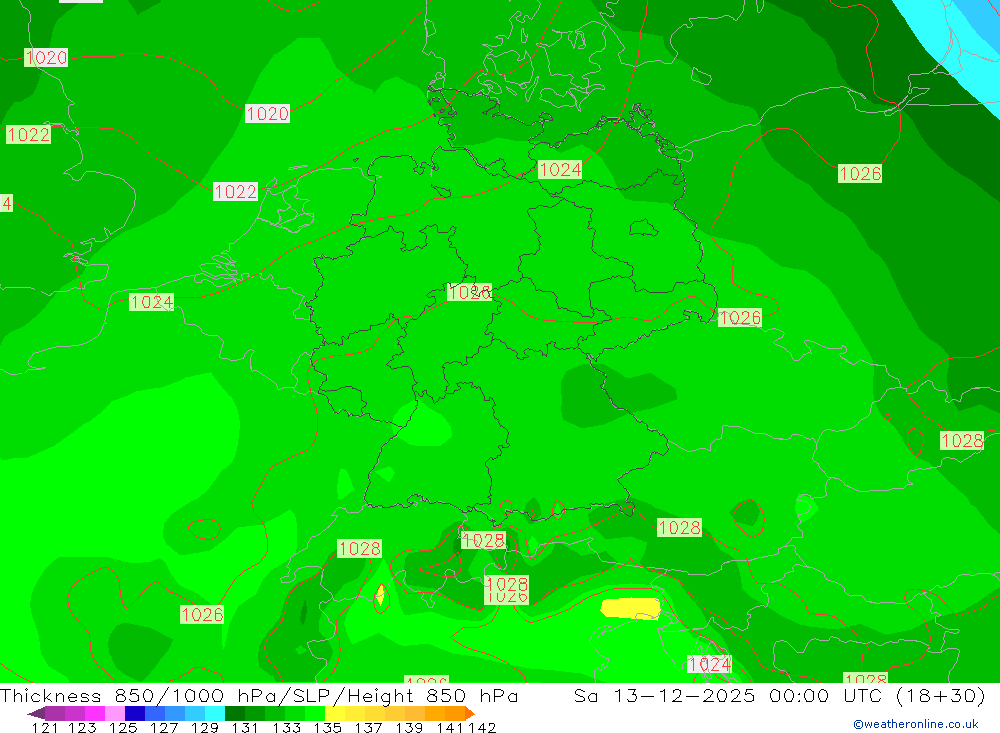The image size is (1000, 733).
Task: Click the bright yellow legend swatch at 135
Action: [335, 713]
